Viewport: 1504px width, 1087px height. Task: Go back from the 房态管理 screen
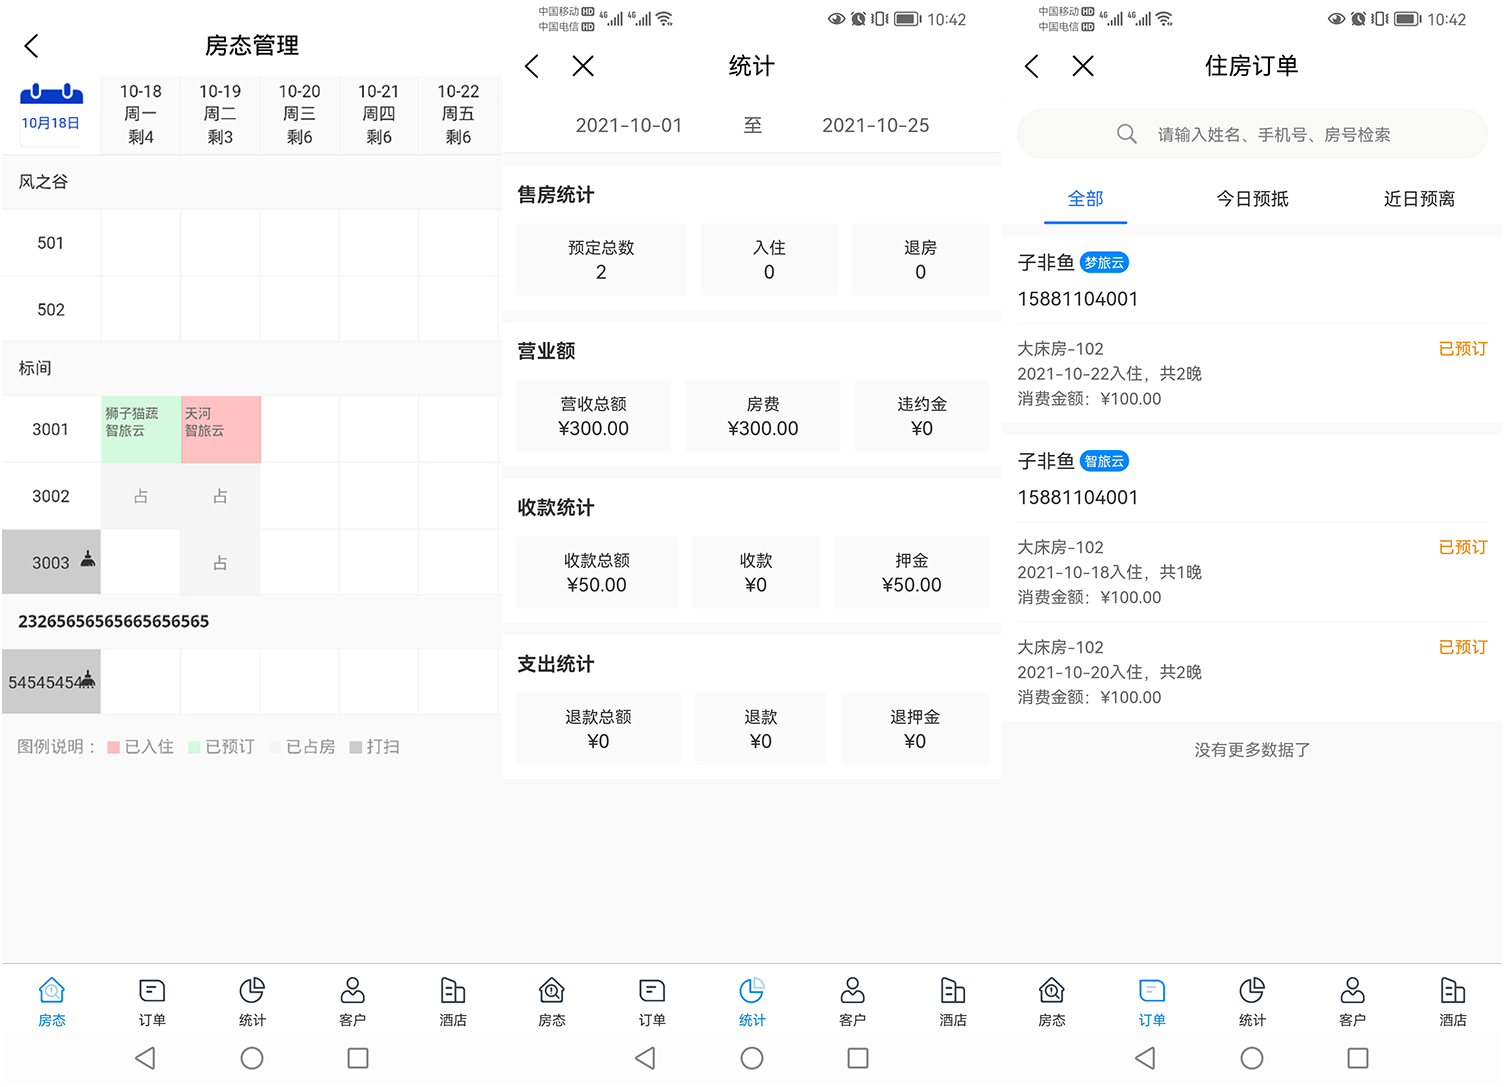pyautogui.click(x=32, y=46)
